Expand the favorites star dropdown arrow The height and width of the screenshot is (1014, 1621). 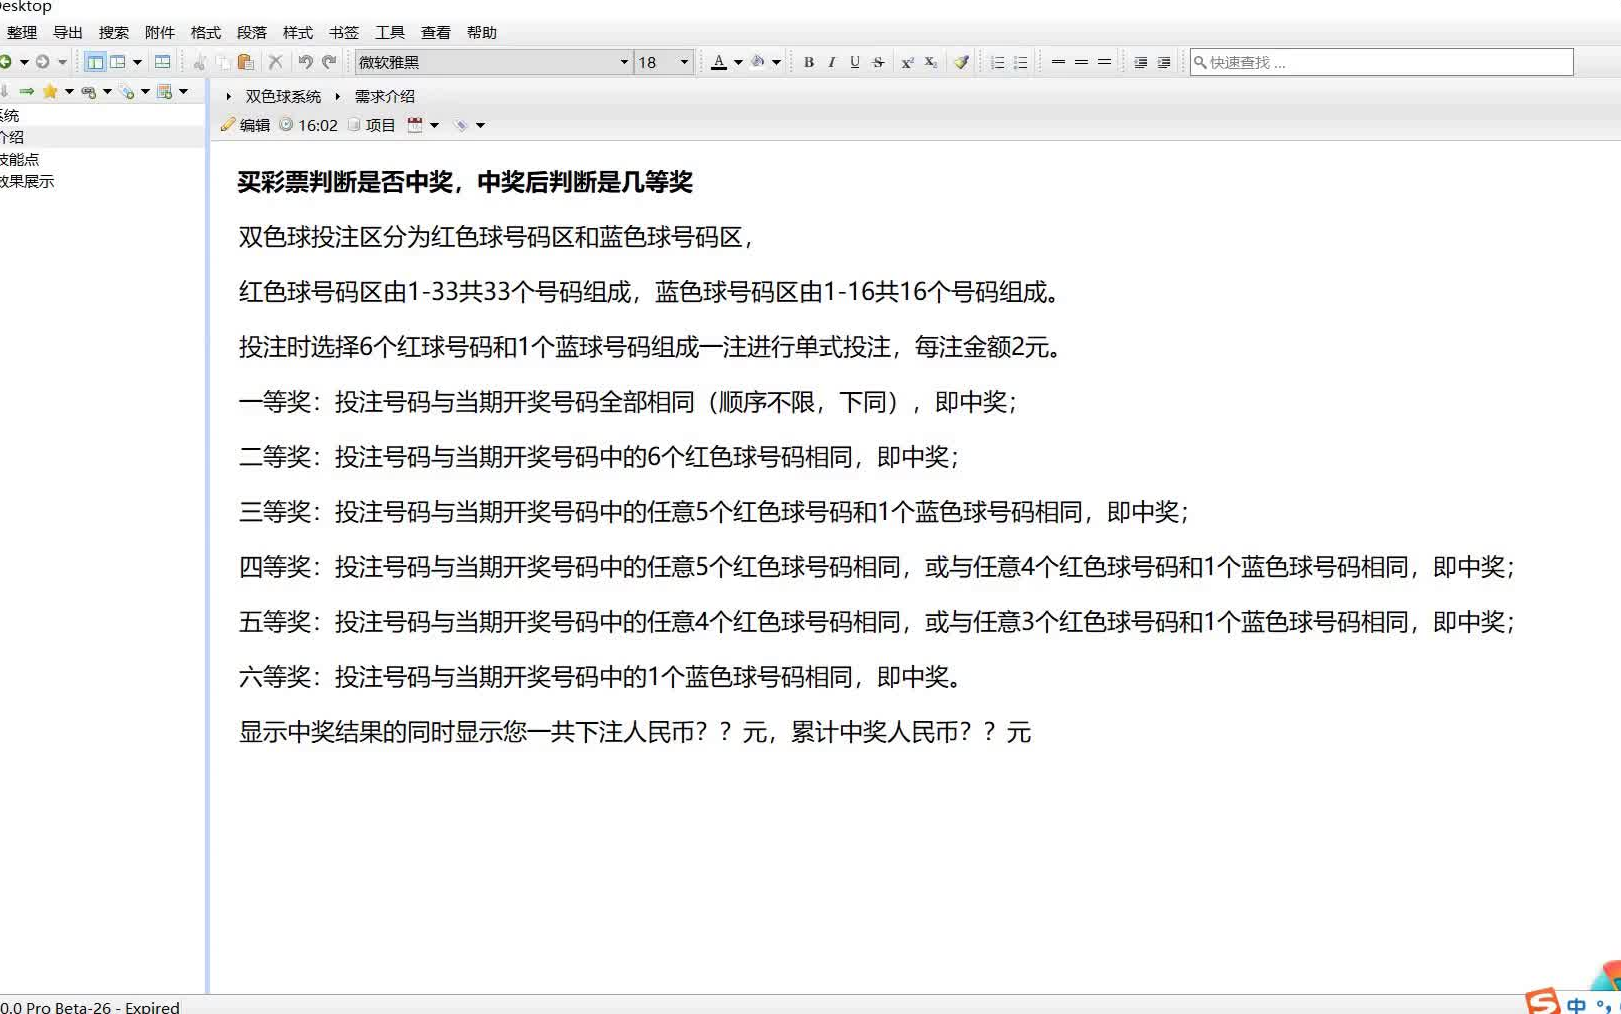(69, 92)
